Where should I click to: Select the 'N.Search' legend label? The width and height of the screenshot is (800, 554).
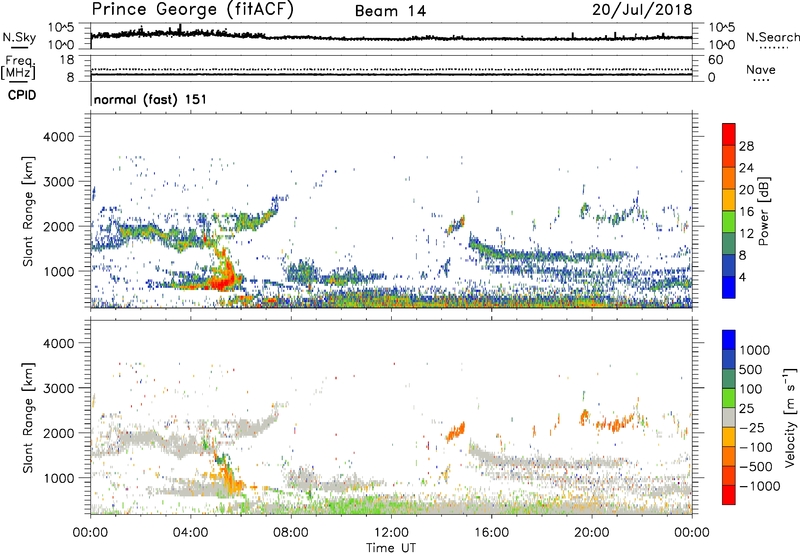coord(773,37)
